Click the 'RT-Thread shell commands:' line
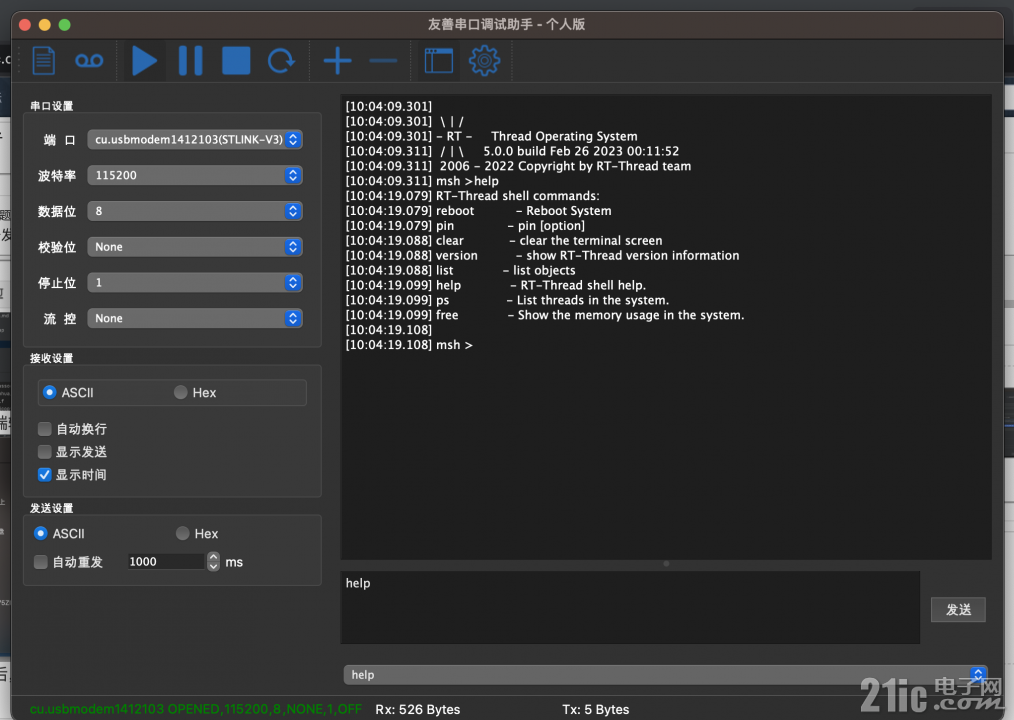The height and width of the screenshot is (720, 1014). coord(472,196)
